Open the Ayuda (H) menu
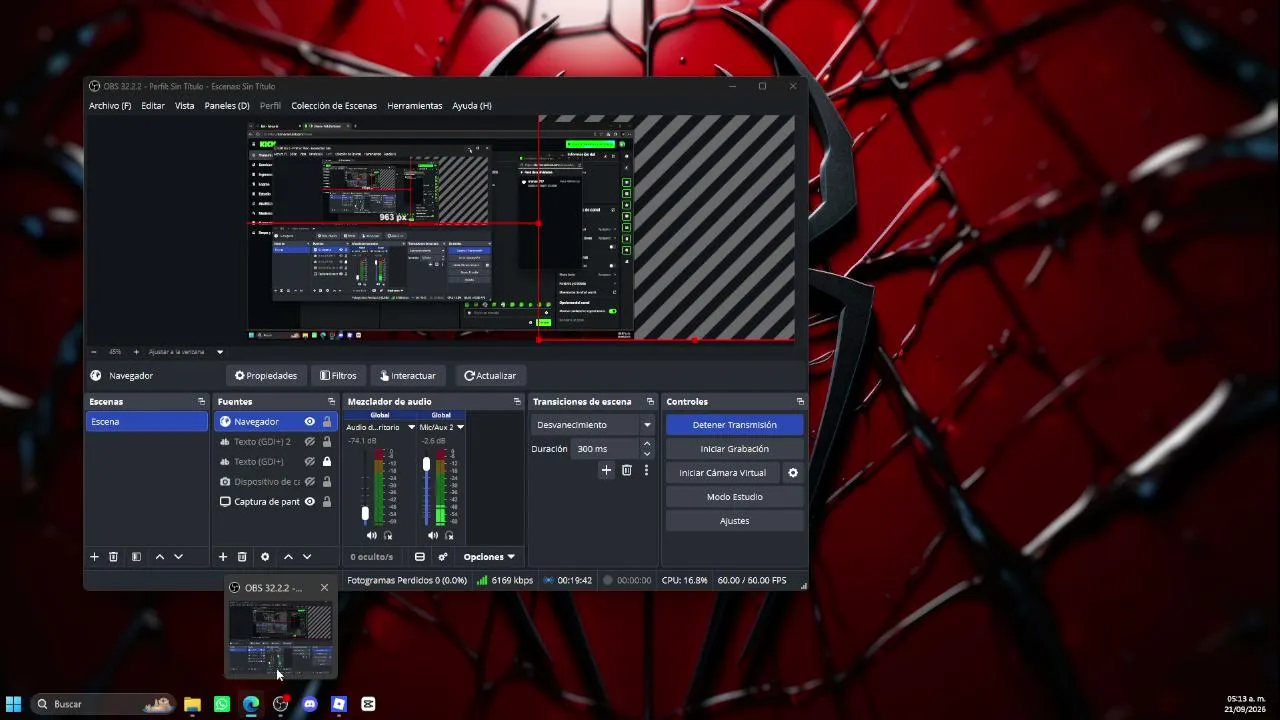The image size is (1280, 720). pos(472,106)
